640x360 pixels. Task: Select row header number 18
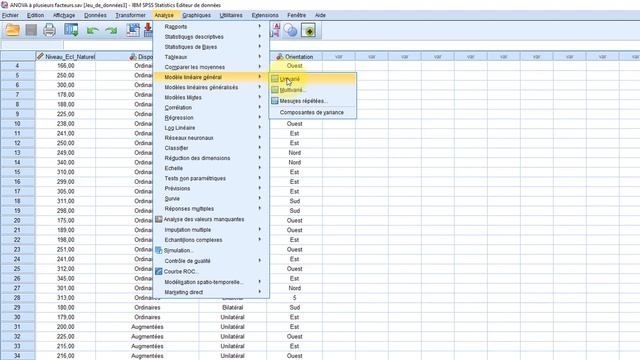[x=18, y=201]
